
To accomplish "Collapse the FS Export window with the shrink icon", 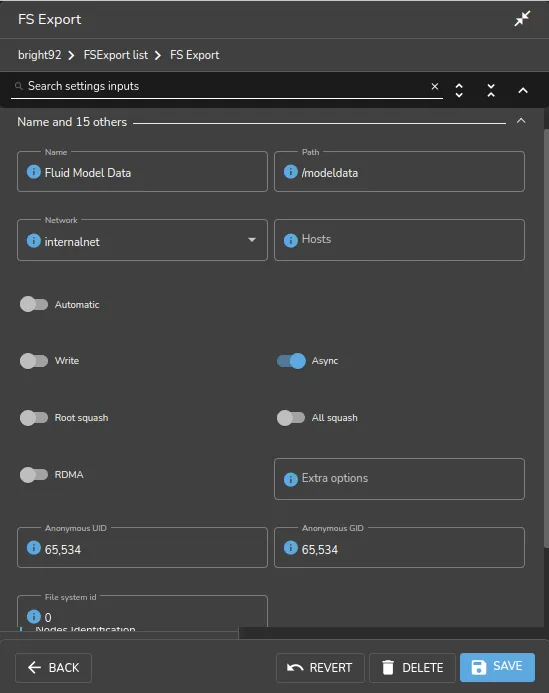I will (522, 19).
